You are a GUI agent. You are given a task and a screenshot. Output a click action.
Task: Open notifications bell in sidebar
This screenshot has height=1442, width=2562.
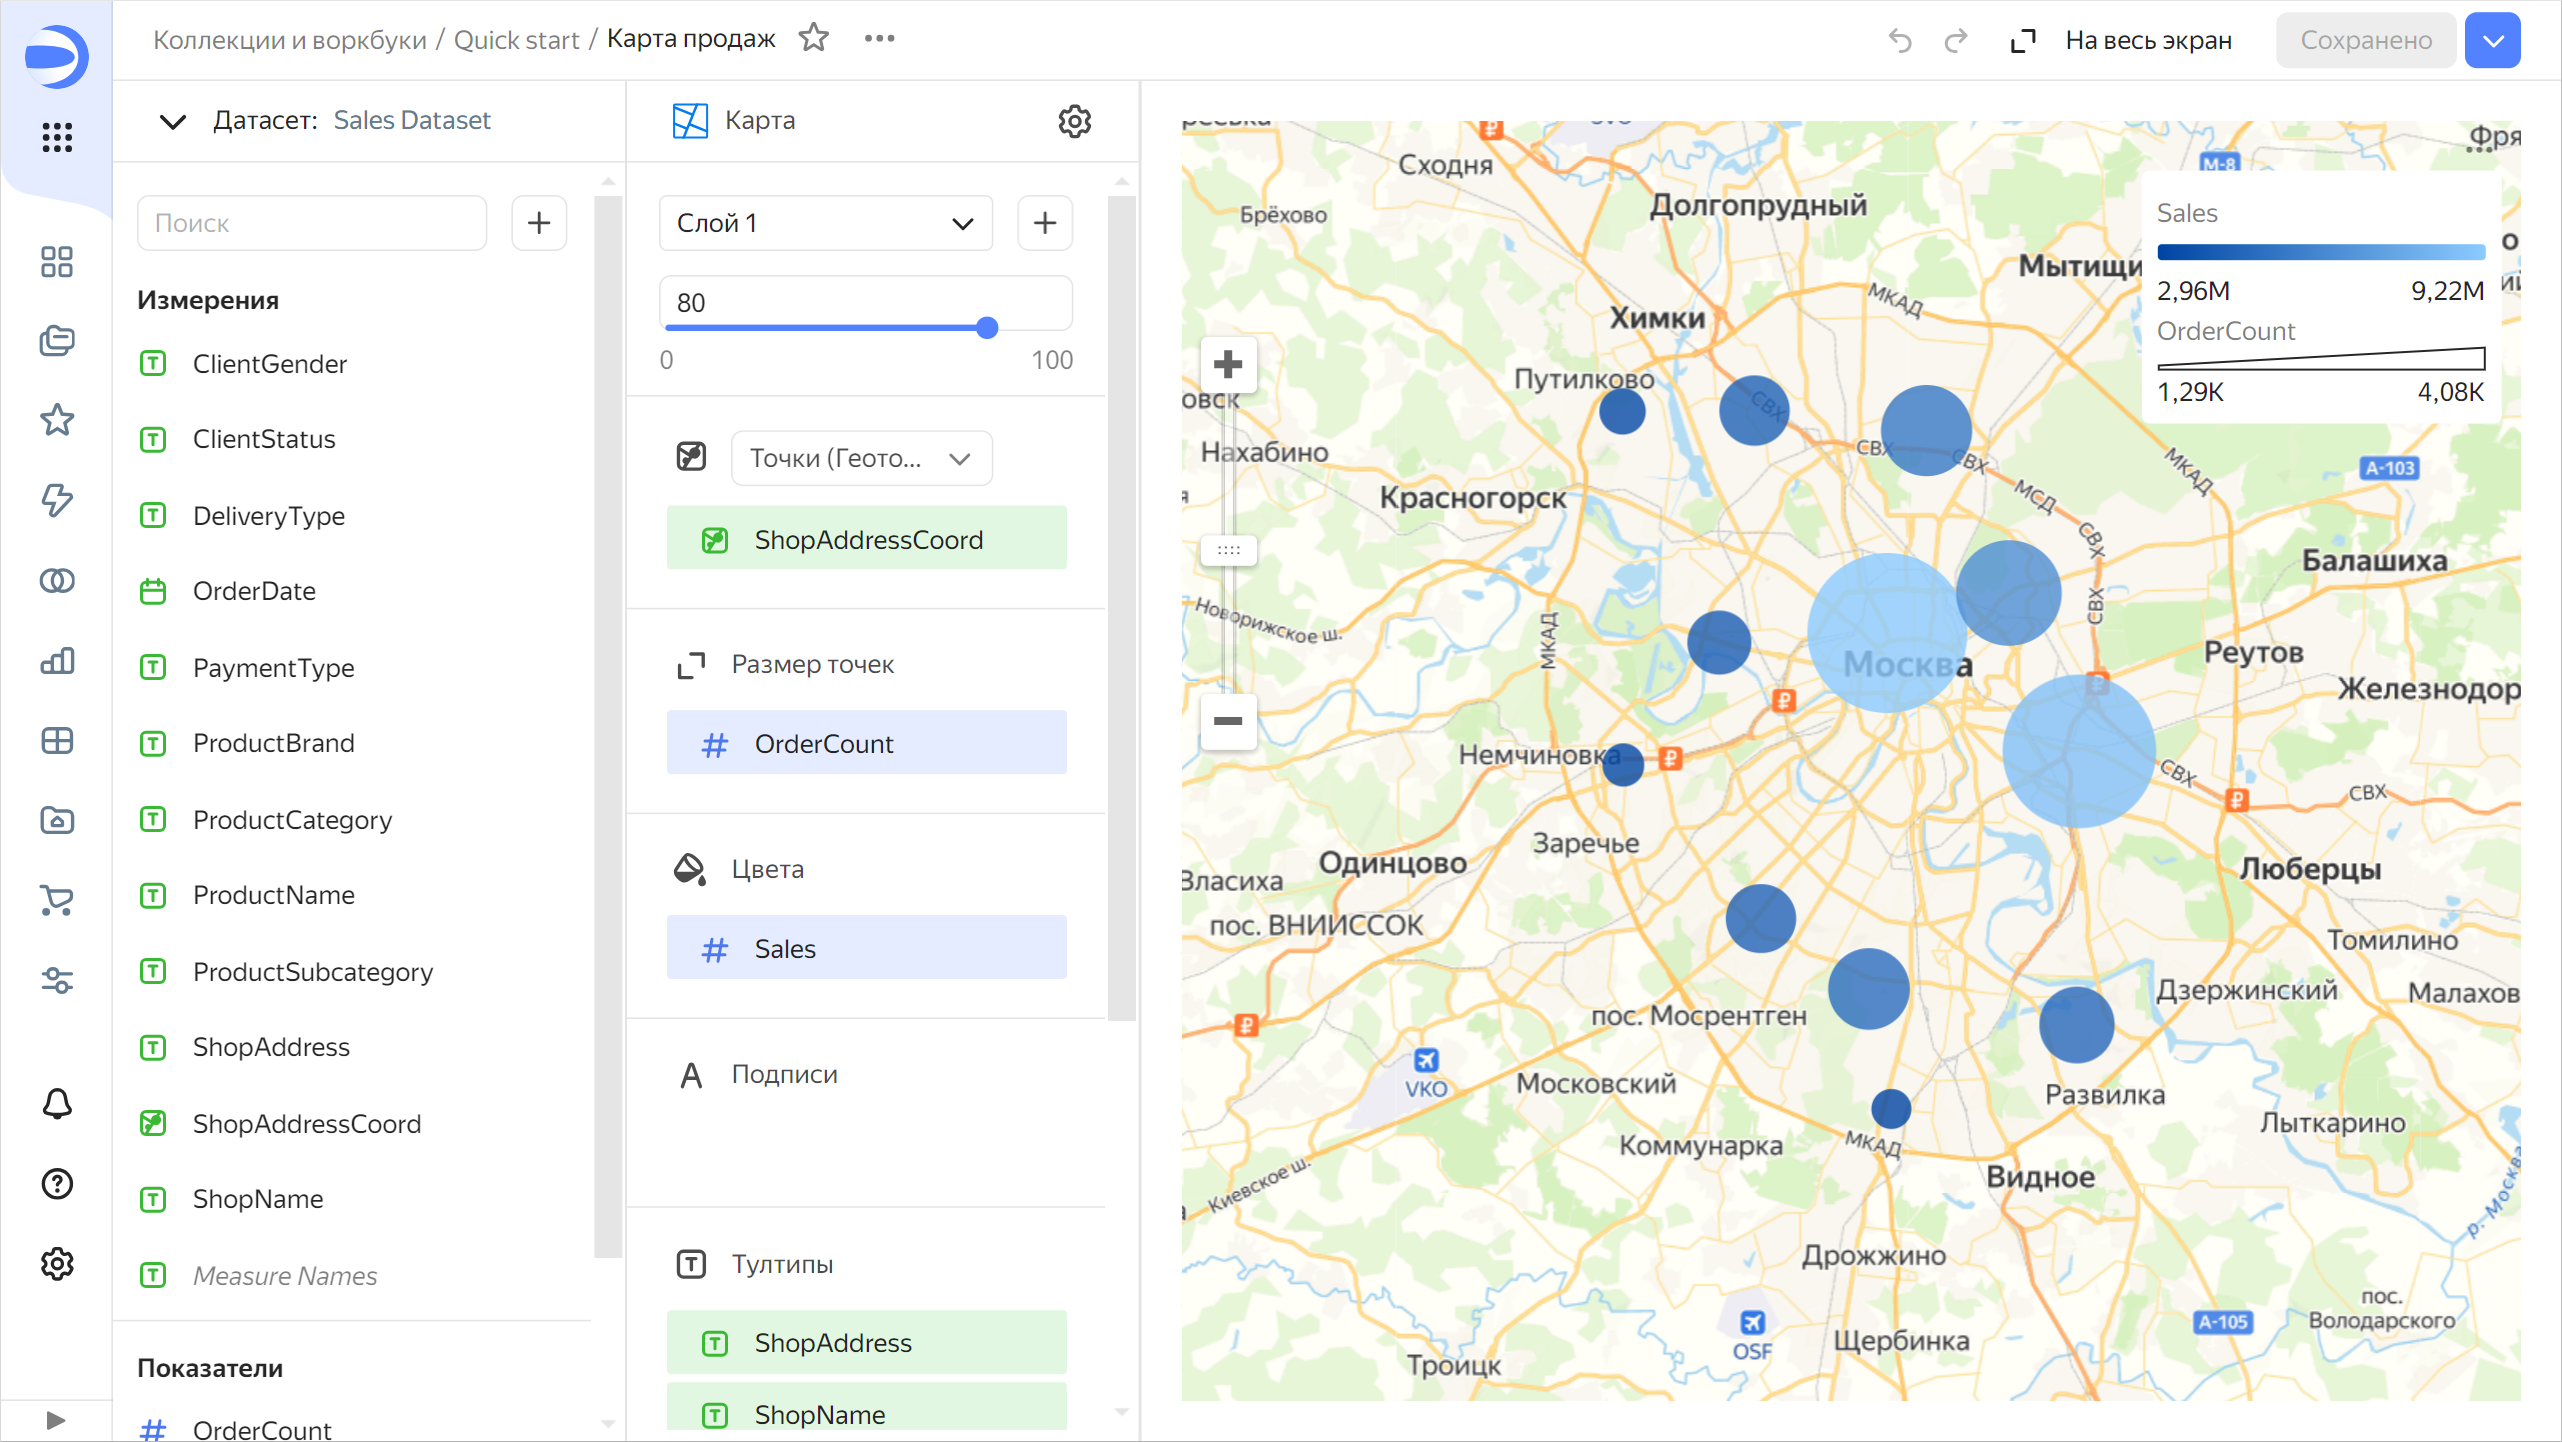(x=57, y=1104)
